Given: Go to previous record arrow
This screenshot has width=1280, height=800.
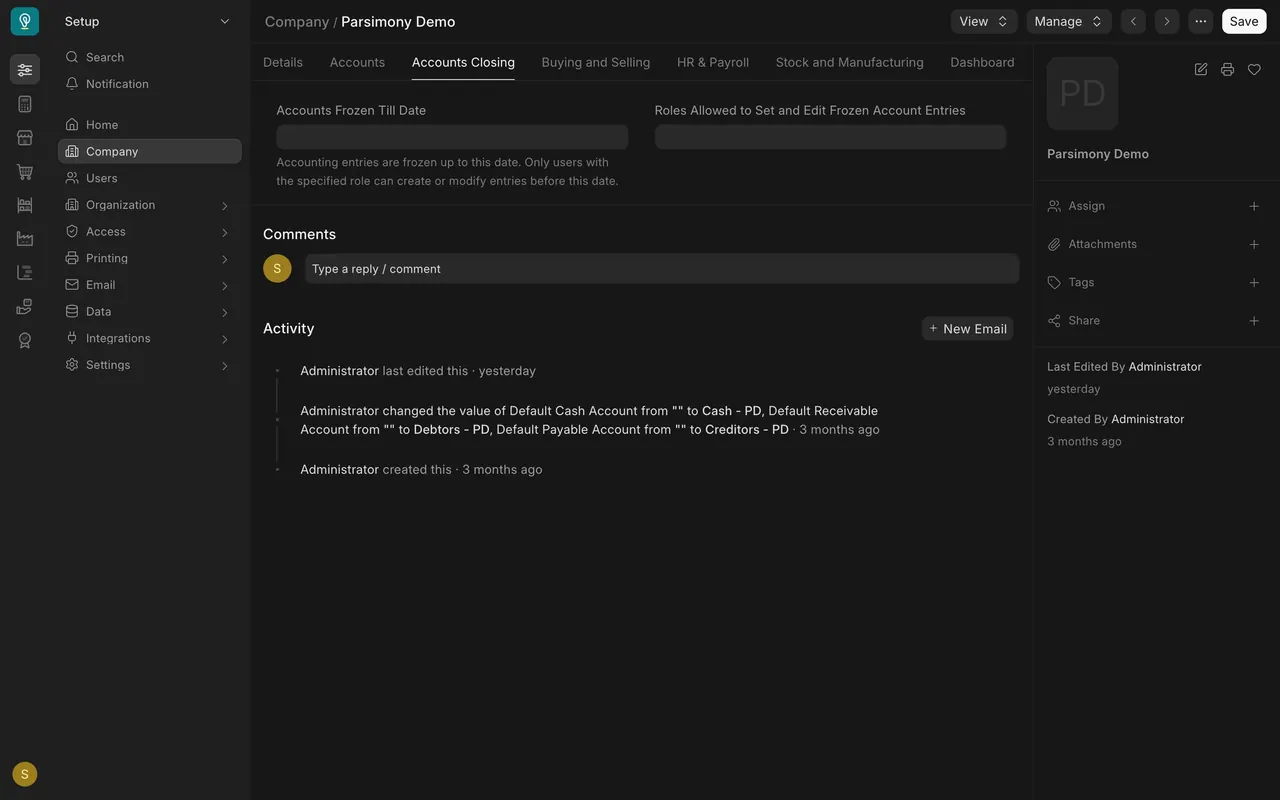Looking at the screenshot, I should click(1133, 21).
